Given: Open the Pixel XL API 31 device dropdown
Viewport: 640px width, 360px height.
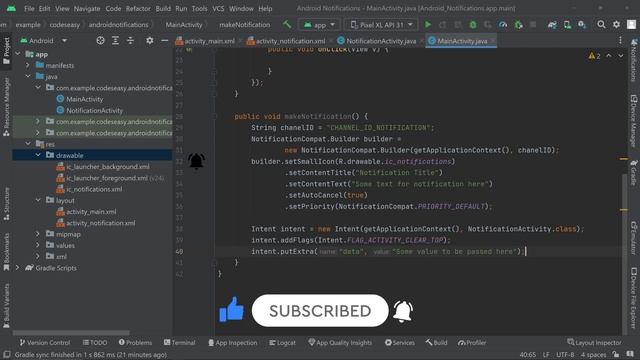Looking at the screenshot, I should point(381,24).
